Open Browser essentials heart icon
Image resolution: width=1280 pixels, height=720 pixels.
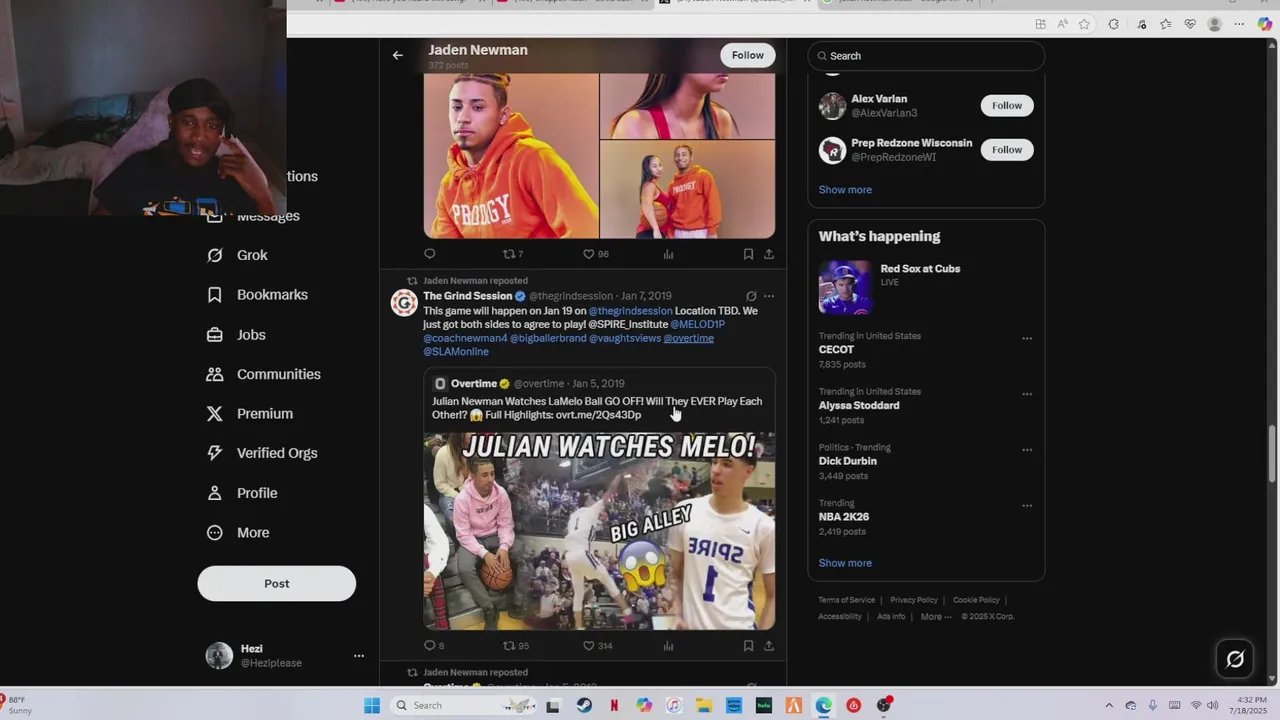click(1190, 24)
